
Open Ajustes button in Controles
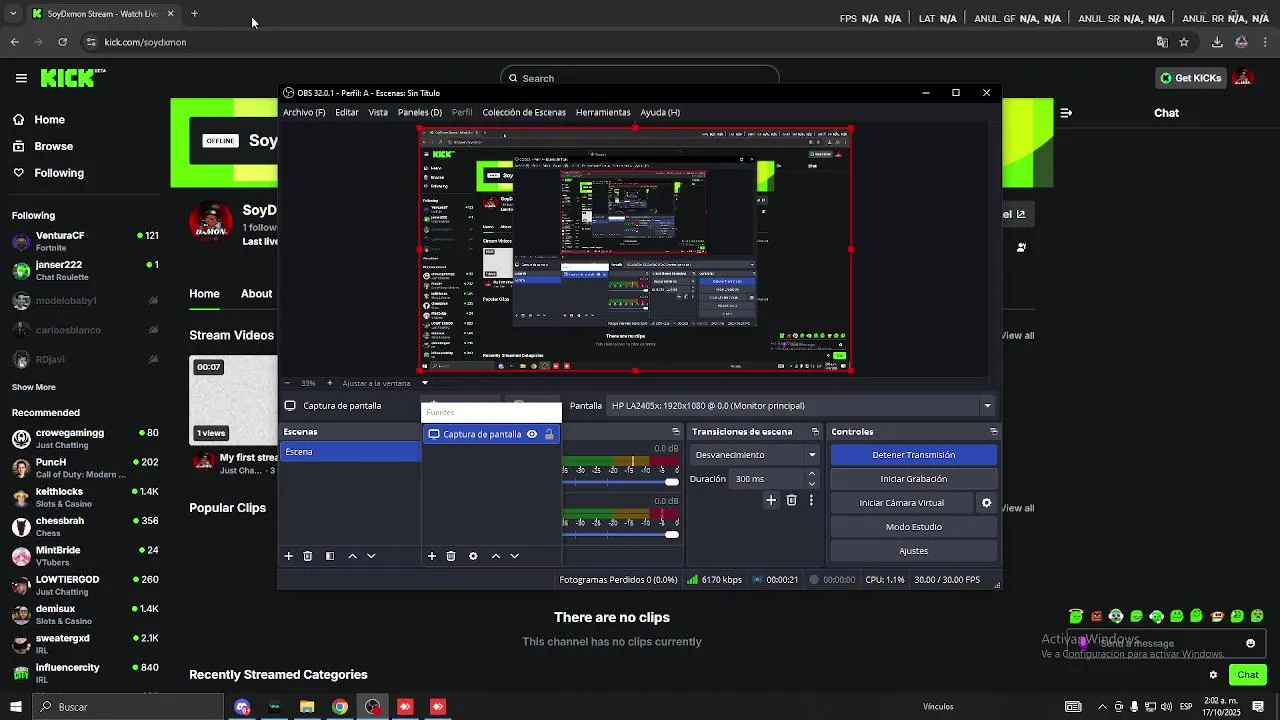coord(914,551)
